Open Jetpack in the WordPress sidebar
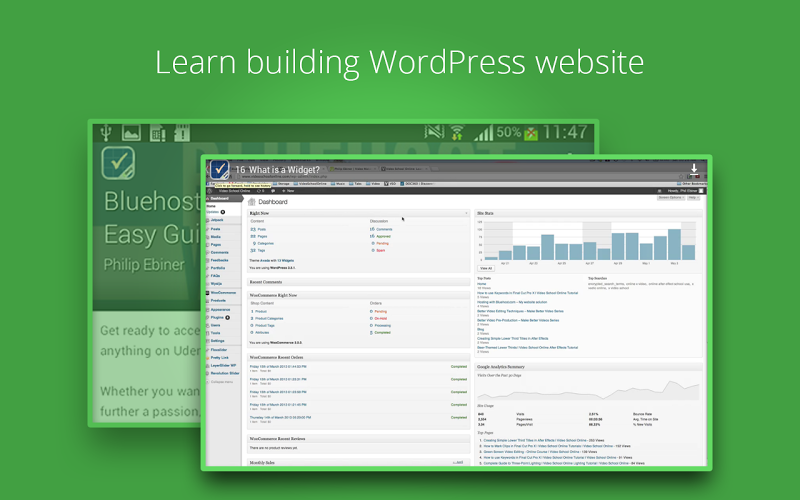This screenshot has height=500, width=800. [217, 220]
